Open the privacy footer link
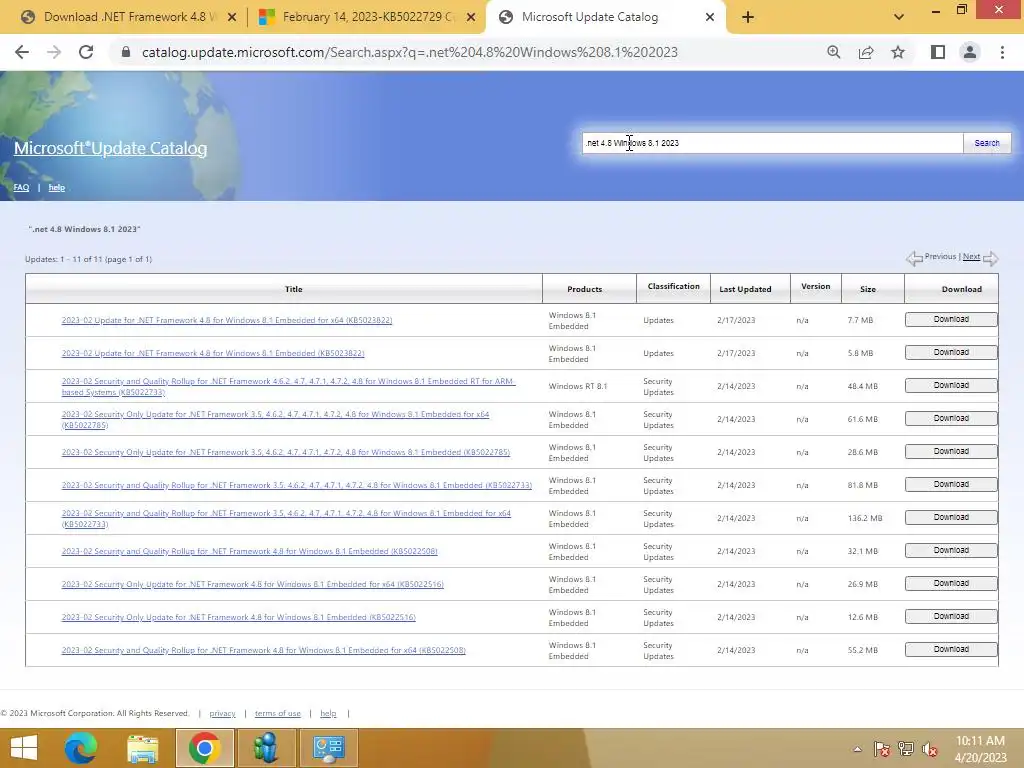The width and height of the screenshot is (1024, 768). [222, 713]
